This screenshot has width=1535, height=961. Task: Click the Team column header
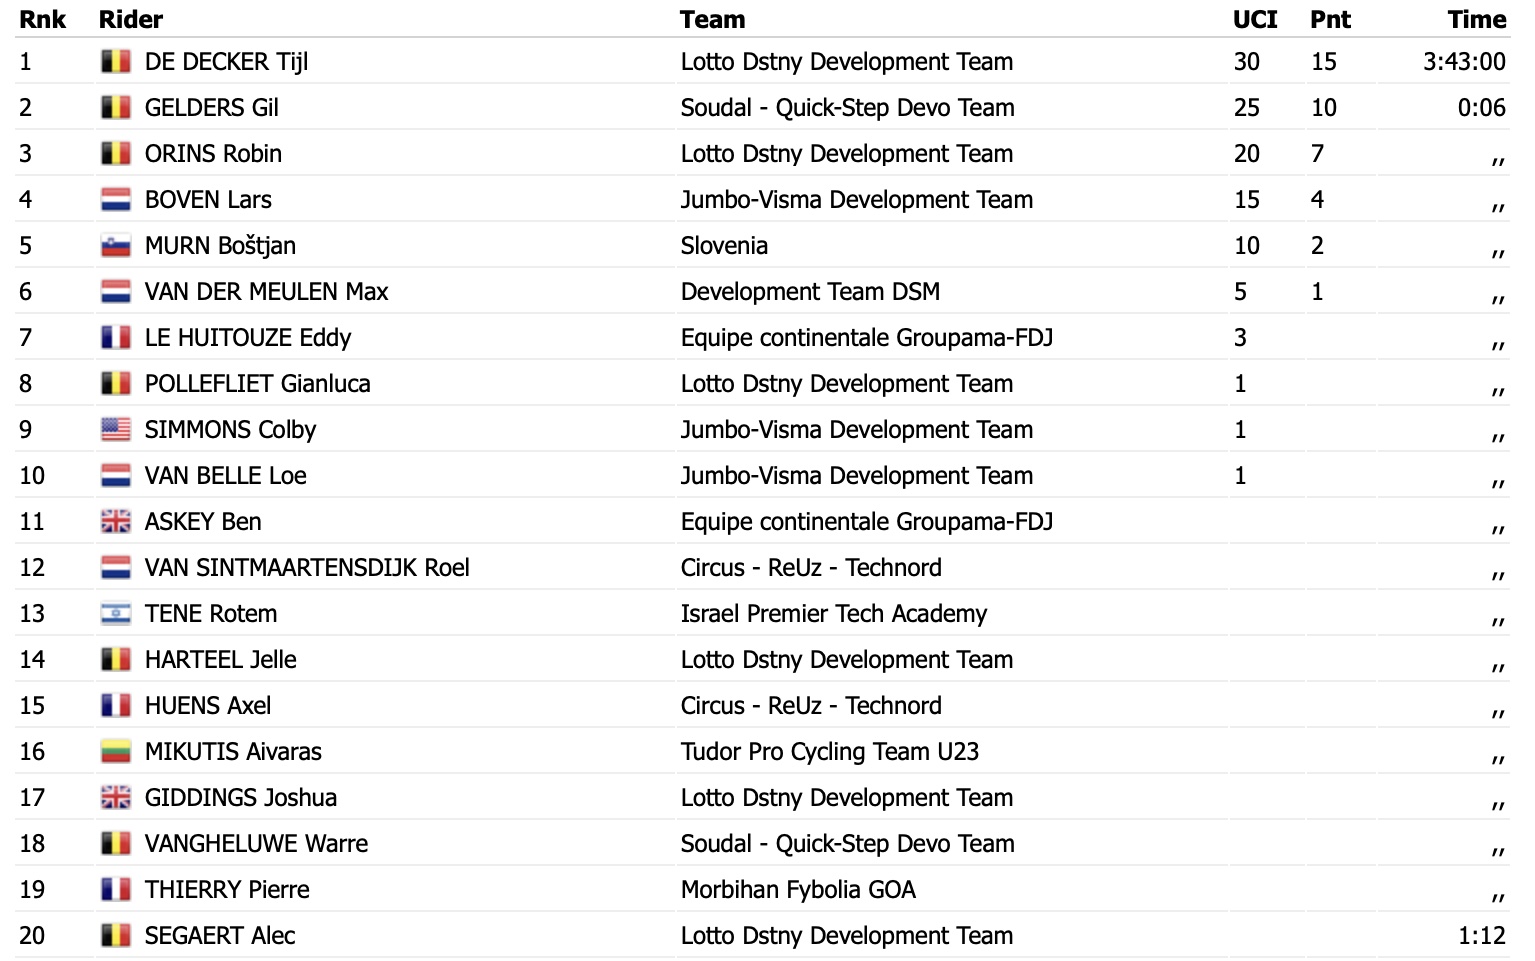712,19
